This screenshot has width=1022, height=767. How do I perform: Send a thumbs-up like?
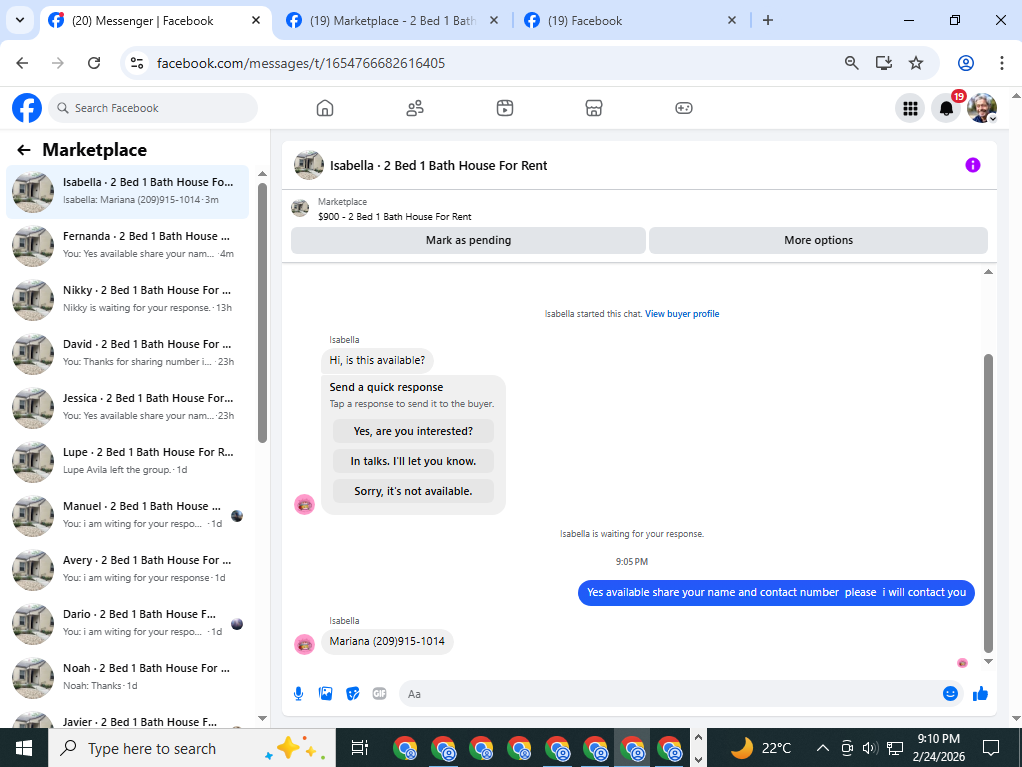click(980, 694)
